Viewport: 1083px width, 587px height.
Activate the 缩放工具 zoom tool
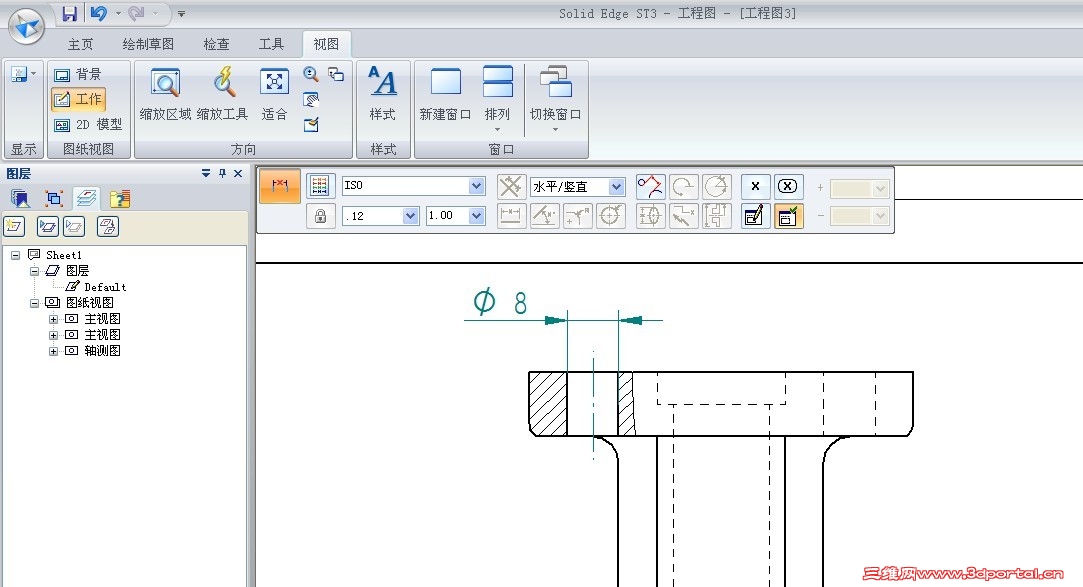pyautogui.click(x=222, y=95)
